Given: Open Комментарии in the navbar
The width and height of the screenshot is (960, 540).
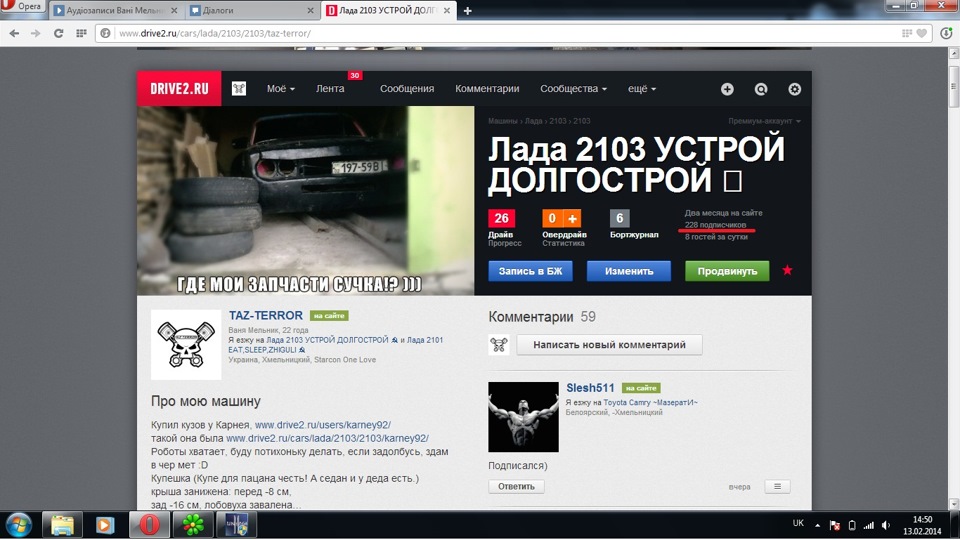Looking at the screenshot, I should coord(487,89).
